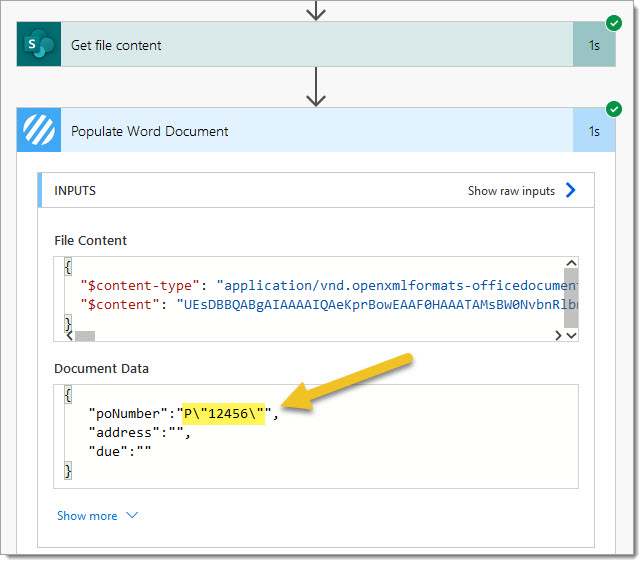The height and width of the screenshot is (565, 644).
Task: Click the highlighted poNumber value in Document Data
Action: pyautogui.click(x=223, y=412)
